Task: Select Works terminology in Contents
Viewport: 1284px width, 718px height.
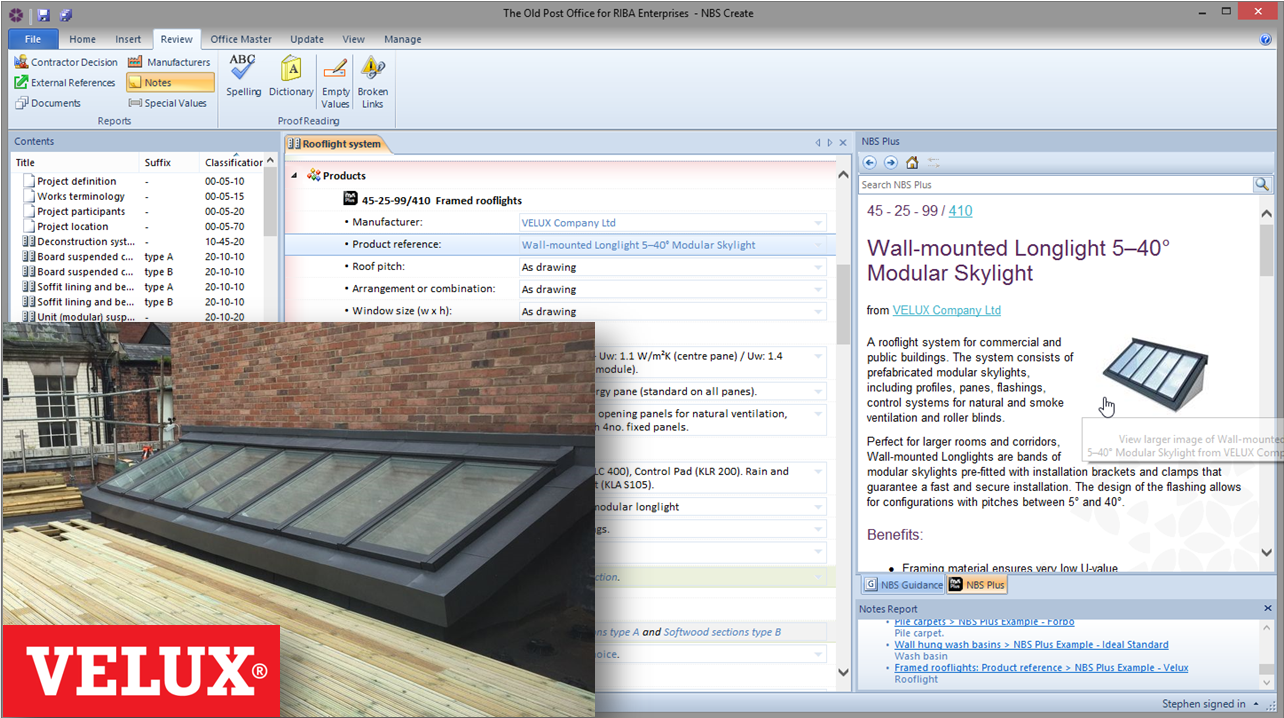Action: click(81, 196)
